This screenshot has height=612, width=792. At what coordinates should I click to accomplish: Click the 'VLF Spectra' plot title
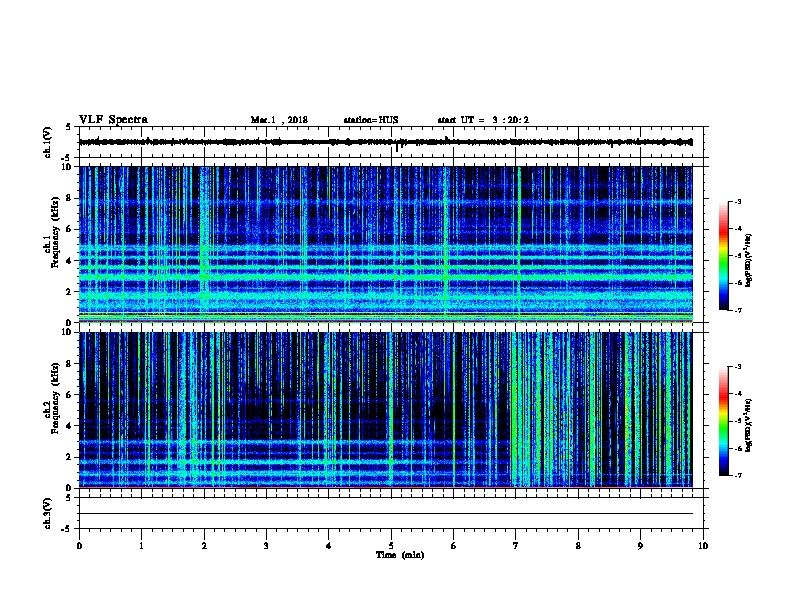point(113,120)
